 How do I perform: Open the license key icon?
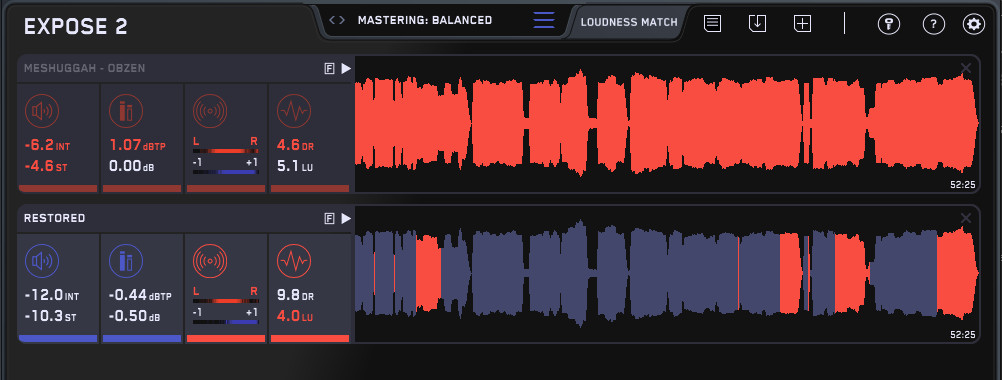[x=889, y=24]
